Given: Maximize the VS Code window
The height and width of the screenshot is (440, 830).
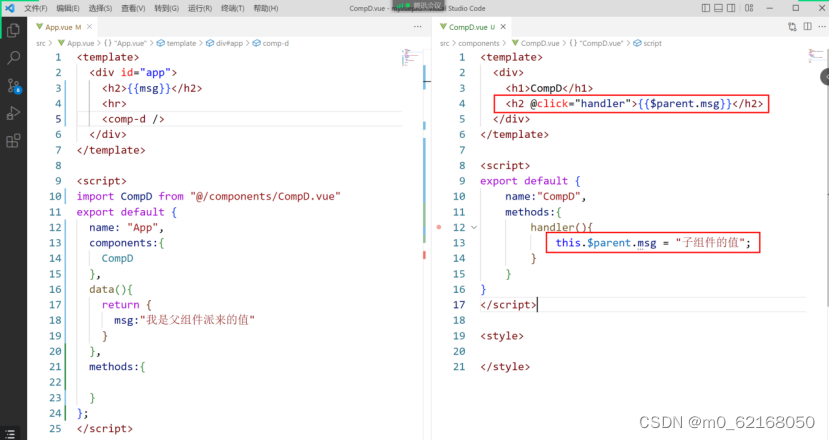Looking at the screenshot, I should pos(796,8).
